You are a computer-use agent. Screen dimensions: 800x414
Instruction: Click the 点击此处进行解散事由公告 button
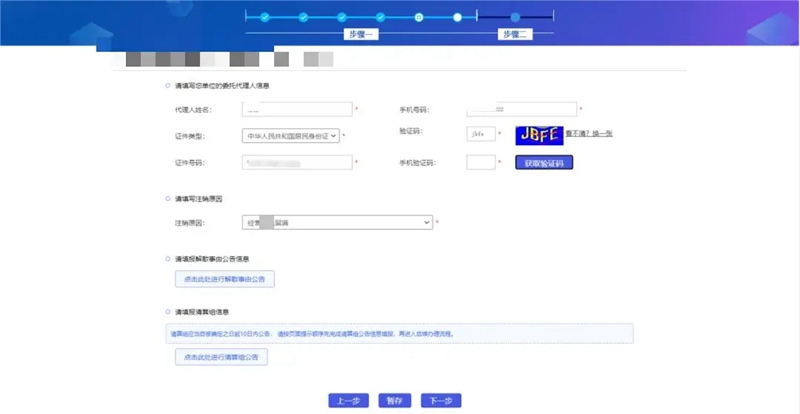click(224, 279)
